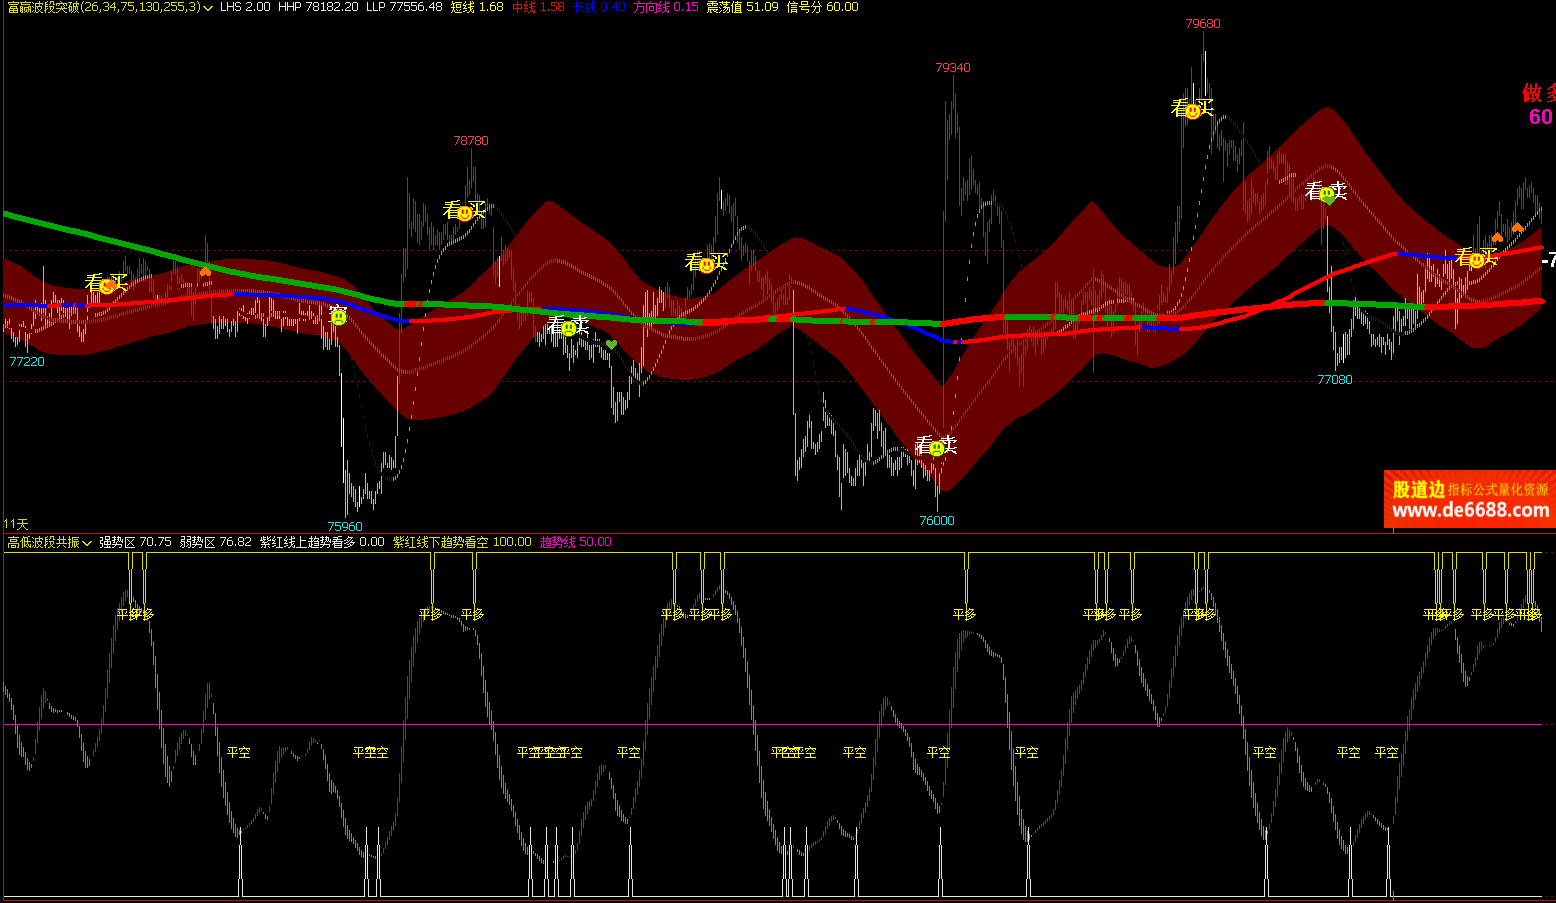Screen dimensions: 1556x903
Task: Click the 11天 period label
Action: pyautogui.click(x=16, y=524)
